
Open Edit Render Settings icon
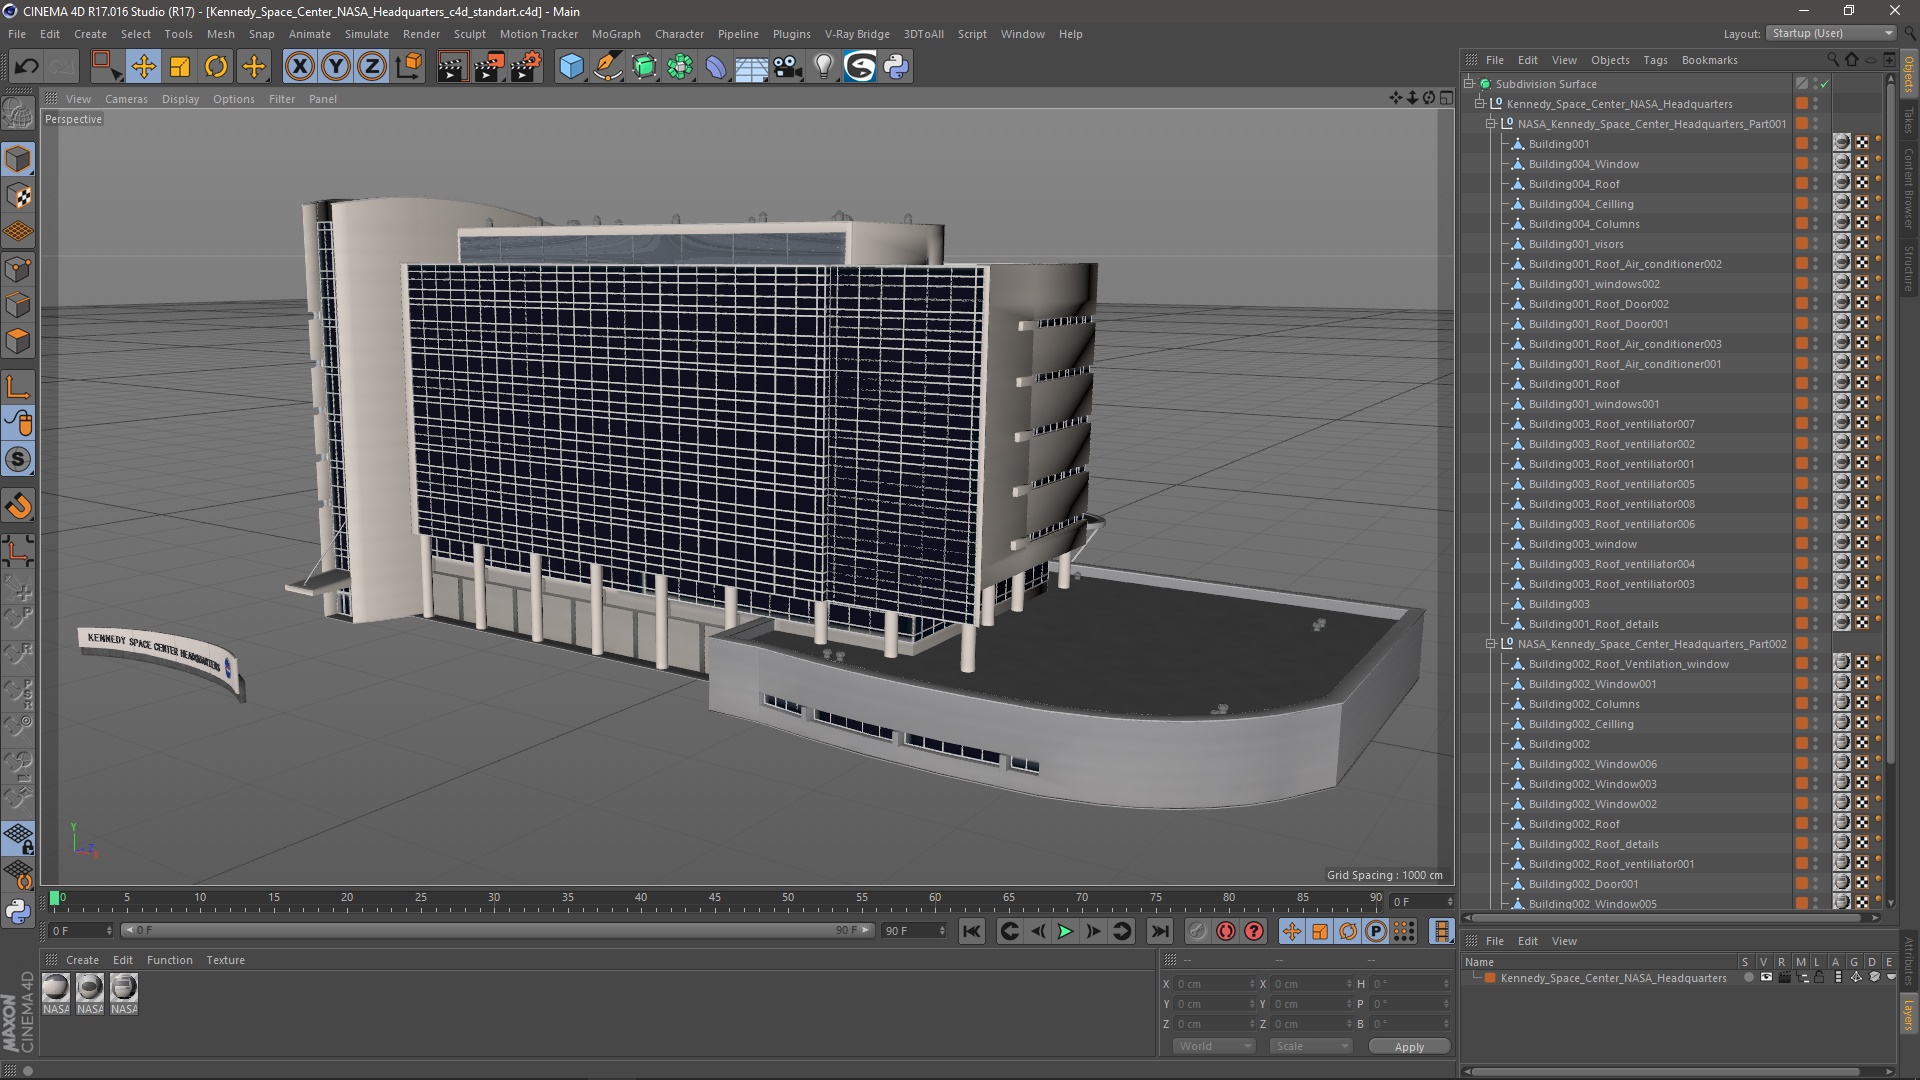(x=525, y=67)
